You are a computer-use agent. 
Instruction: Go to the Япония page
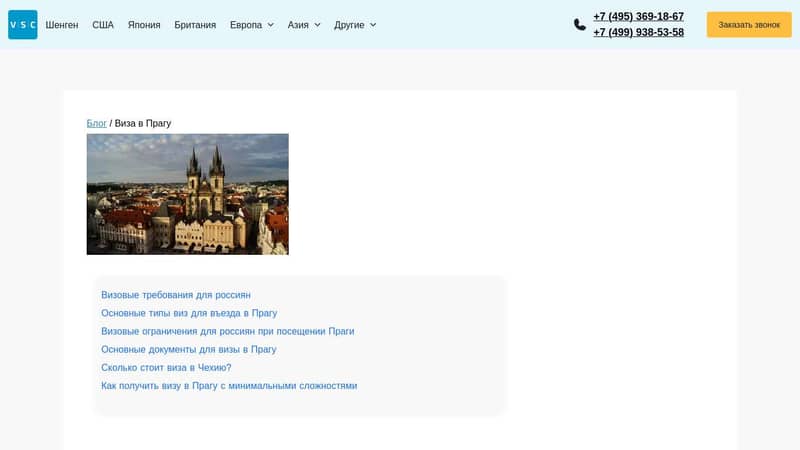(144, 25)
